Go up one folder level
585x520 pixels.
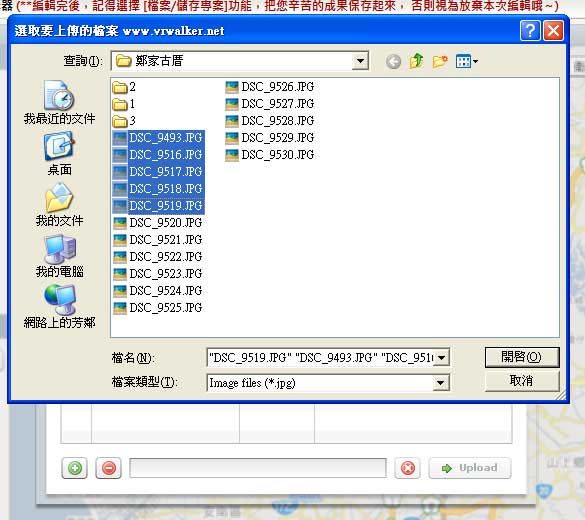416,61
